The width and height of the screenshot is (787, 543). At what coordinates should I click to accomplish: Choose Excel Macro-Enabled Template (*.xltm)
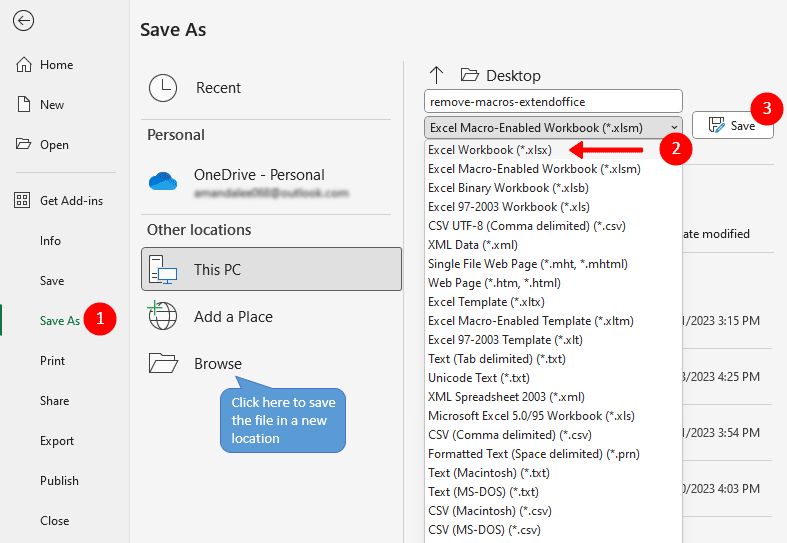click(x=553, y=321)
